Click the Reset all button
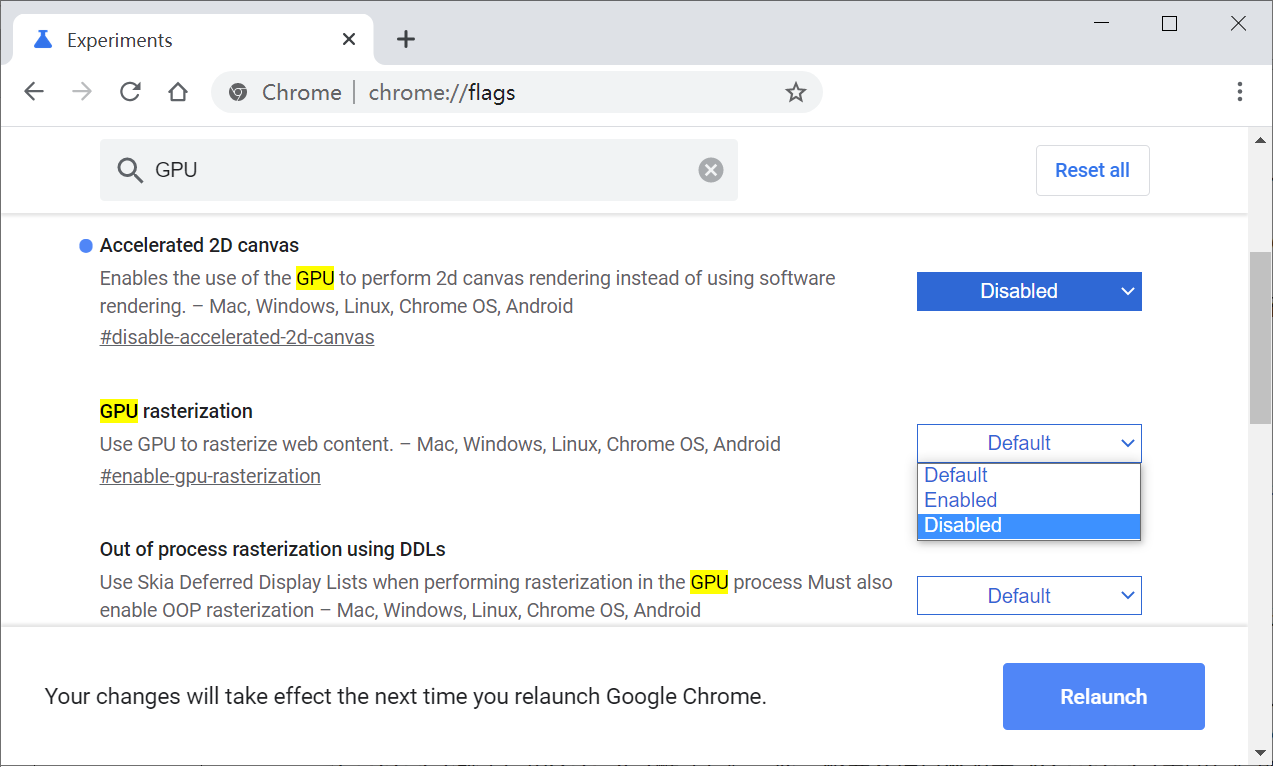The width and height of the screenshot is (1273, 767). [1092, 170]
